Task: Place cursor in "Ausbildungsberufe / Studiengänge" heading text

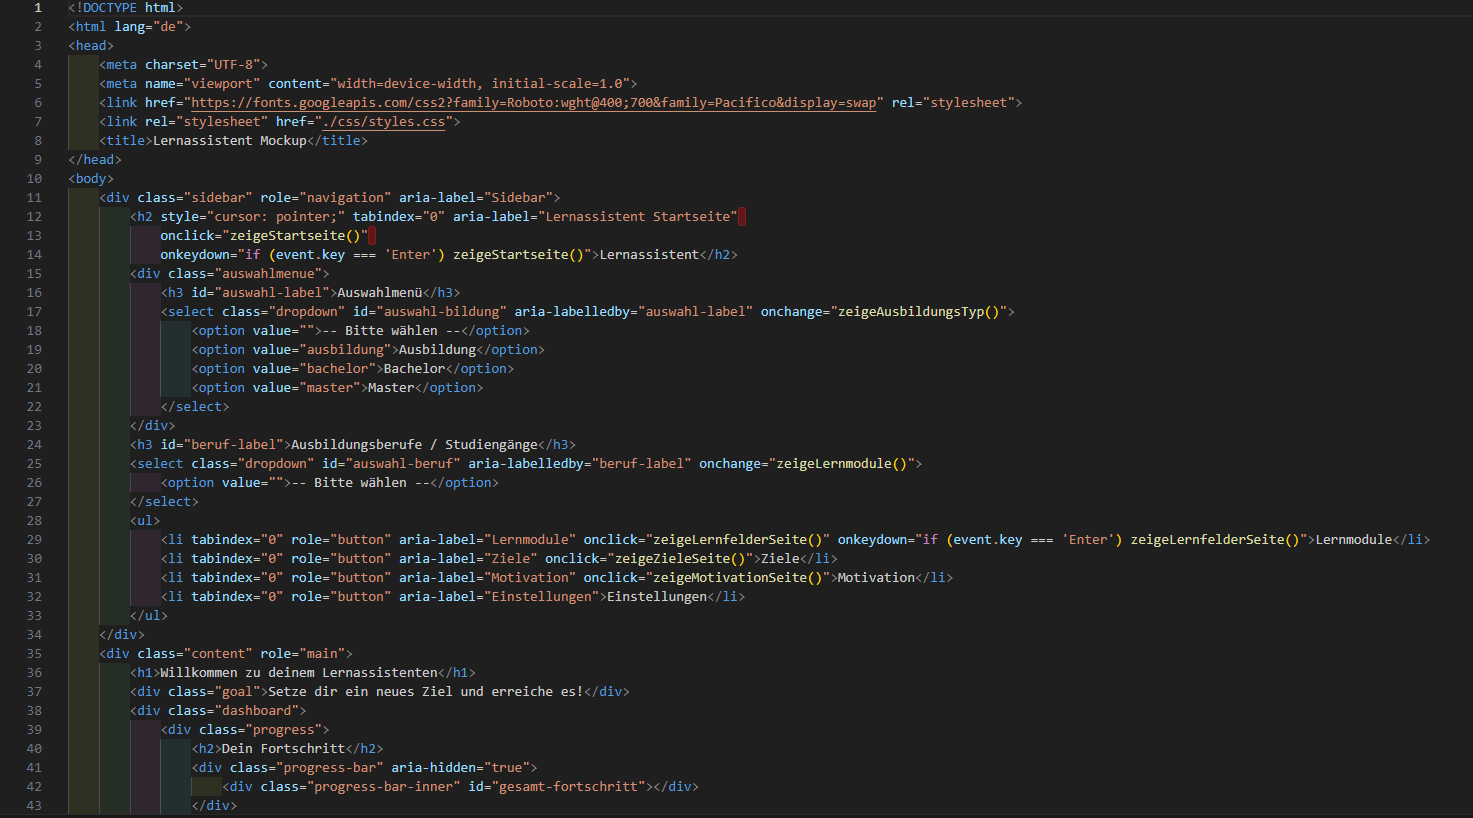Action: 414,445
